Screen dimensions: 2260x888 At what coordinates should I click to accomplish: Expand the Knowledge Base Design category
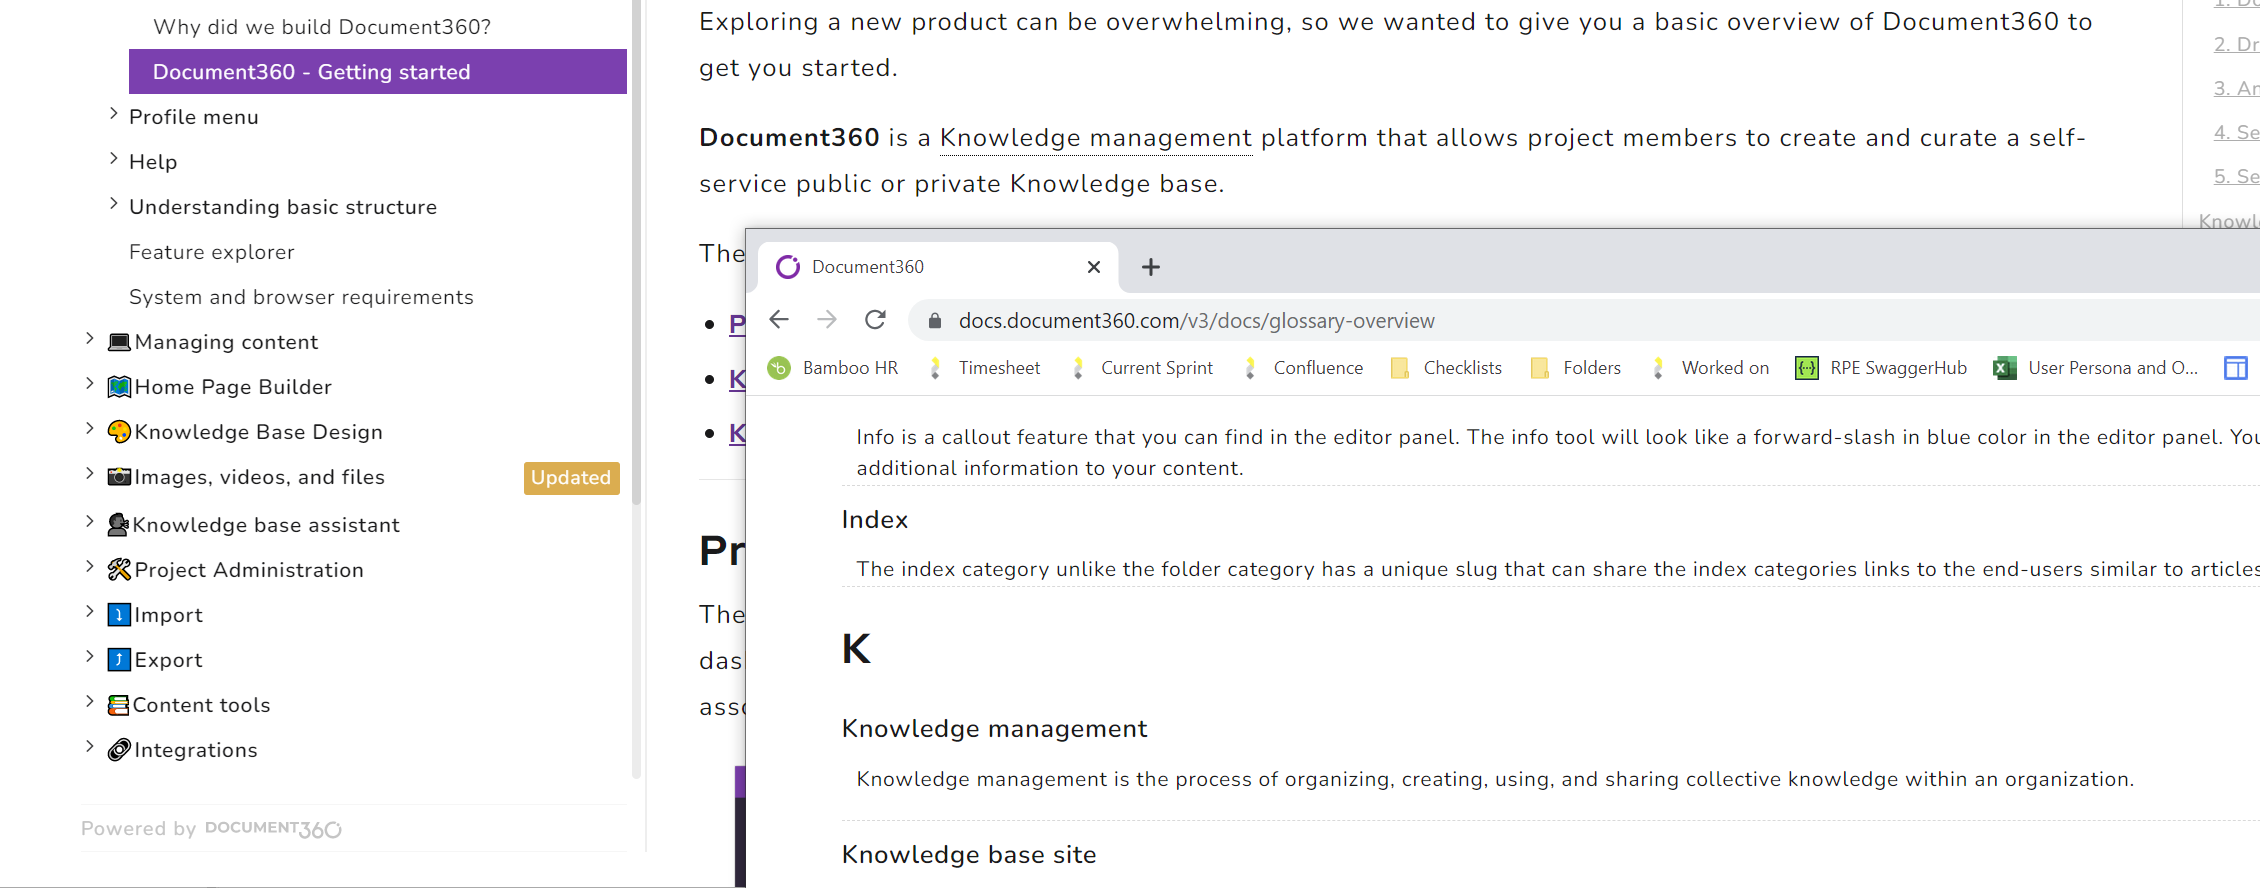(x=89, y=429)
